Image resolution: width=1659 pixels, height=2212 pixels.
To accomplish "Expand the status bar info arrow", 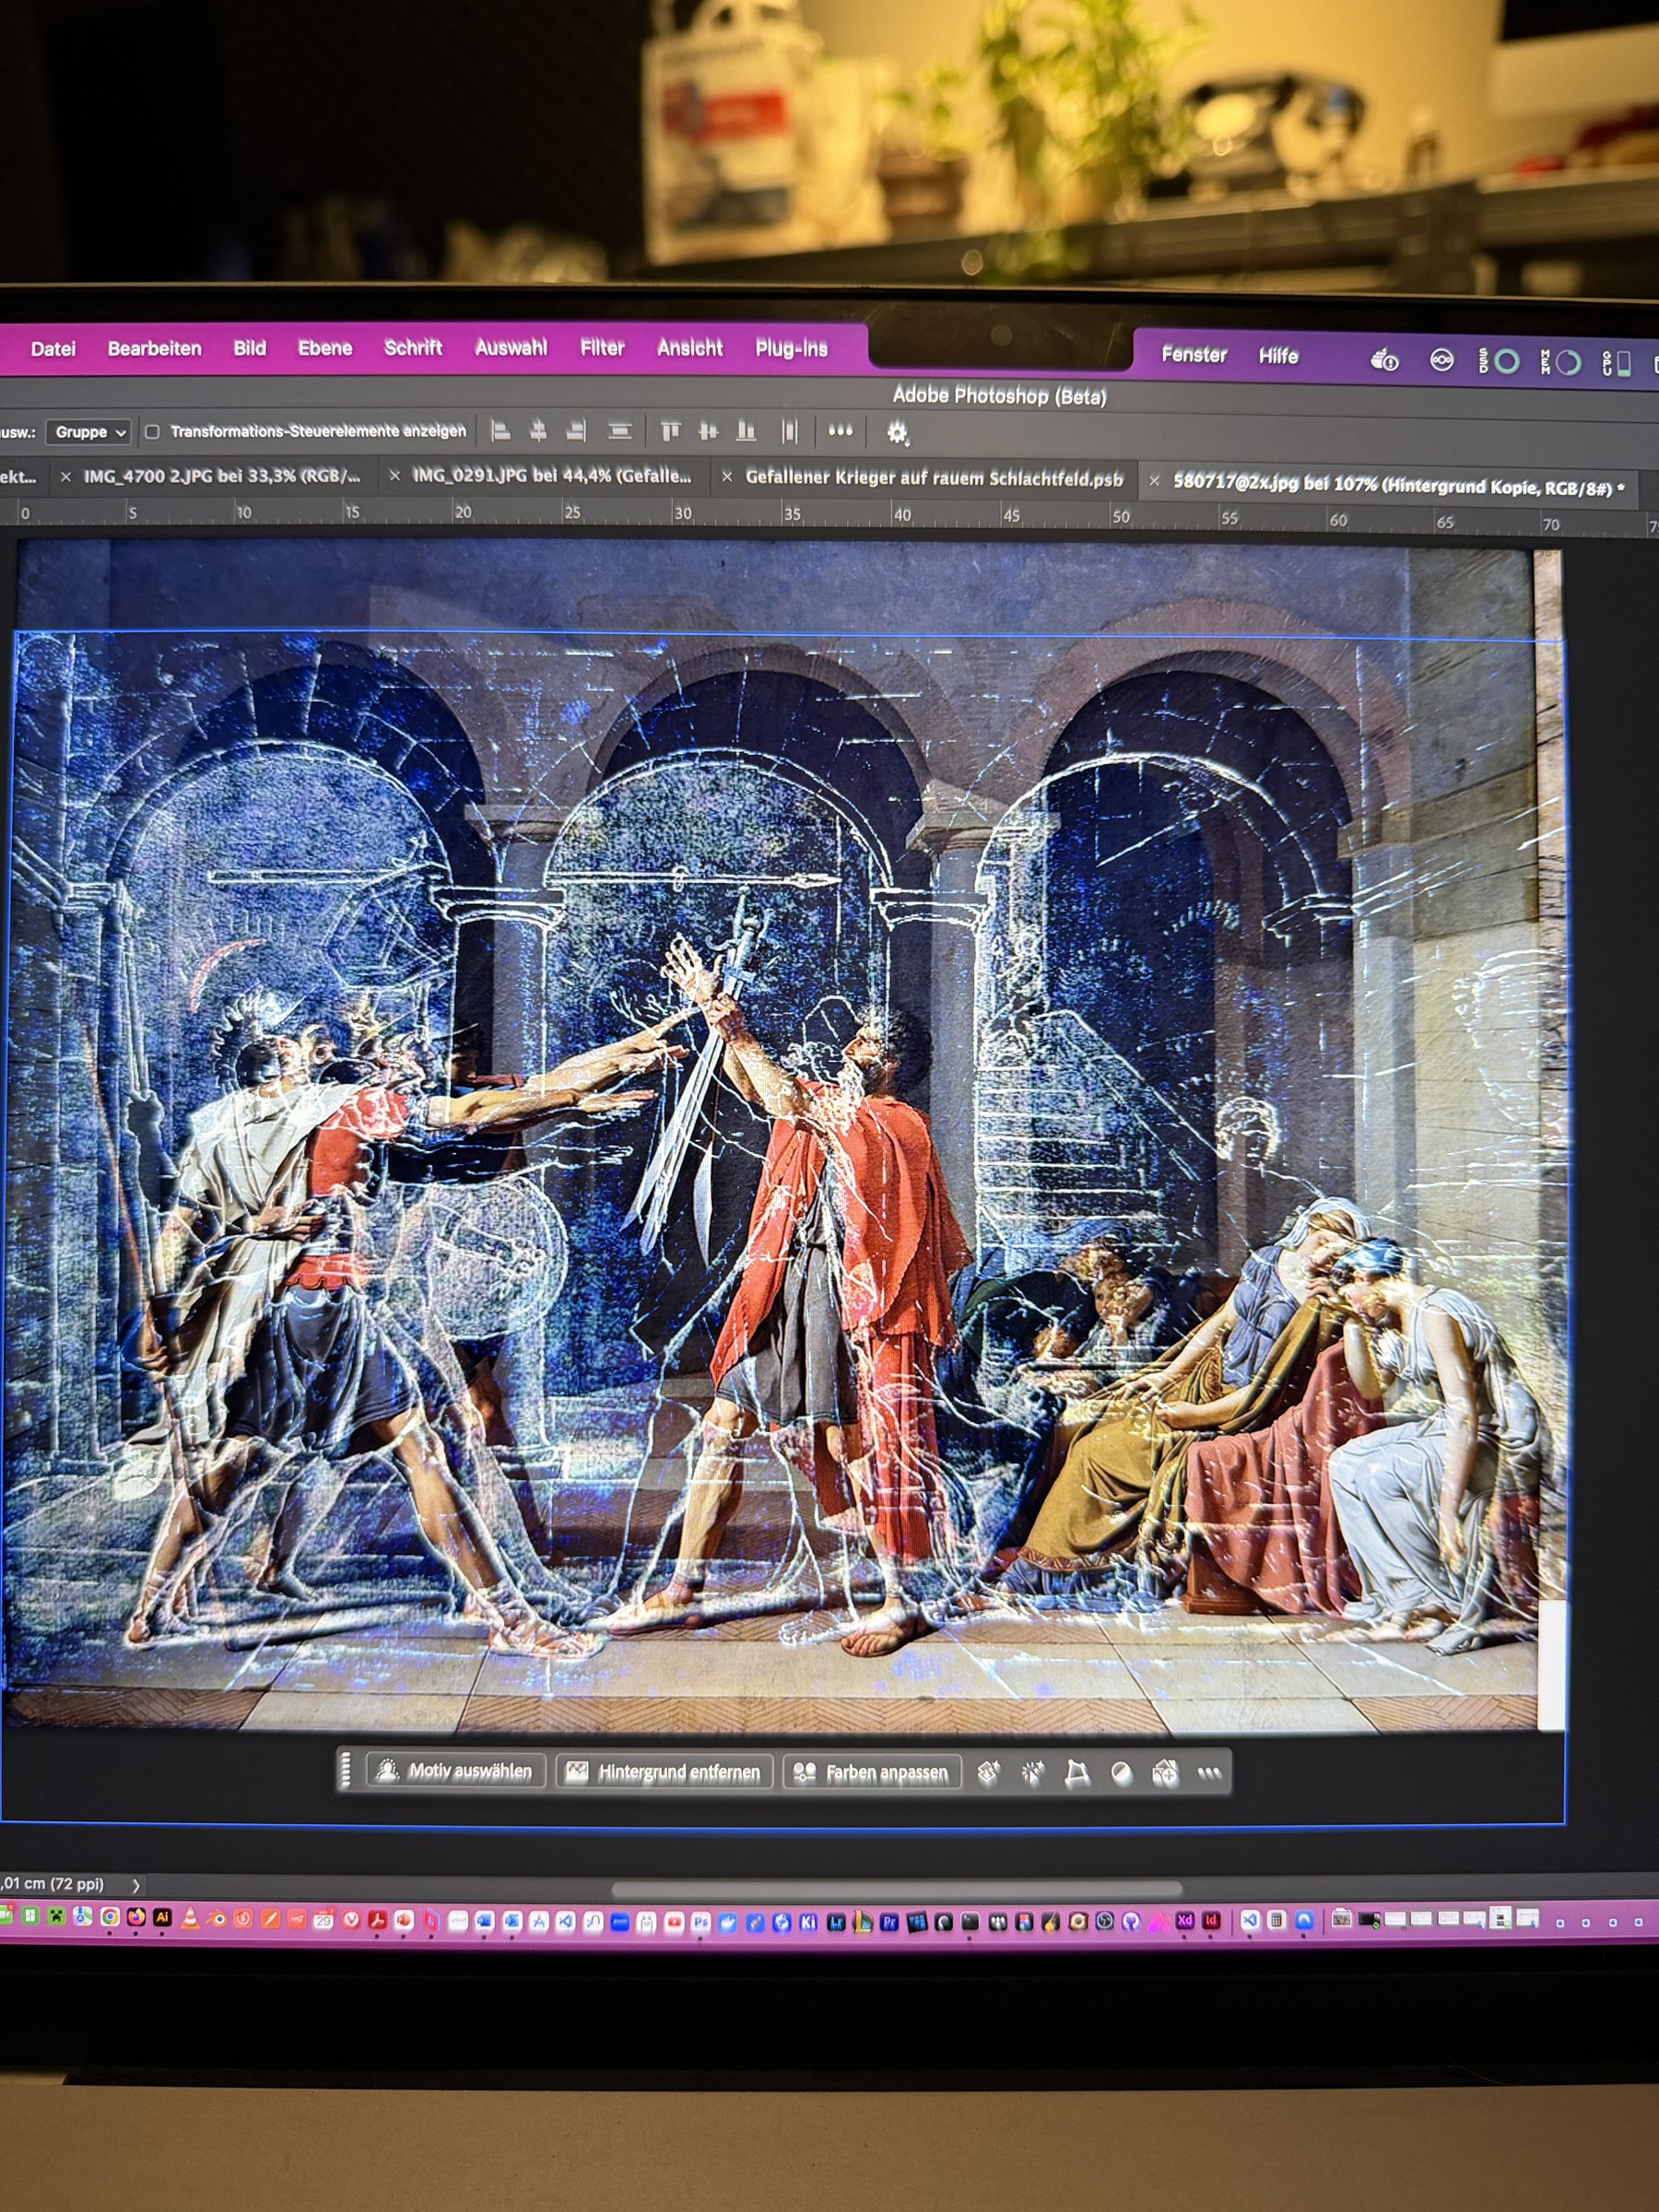I will (x=136, y=1885).
